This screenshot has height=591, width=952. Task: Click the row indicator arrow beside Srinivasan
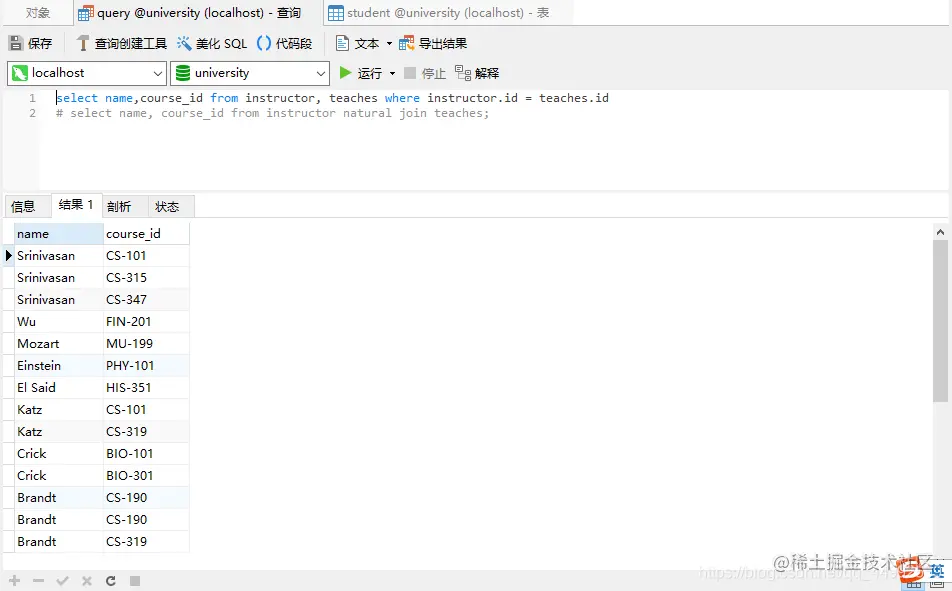8,256
